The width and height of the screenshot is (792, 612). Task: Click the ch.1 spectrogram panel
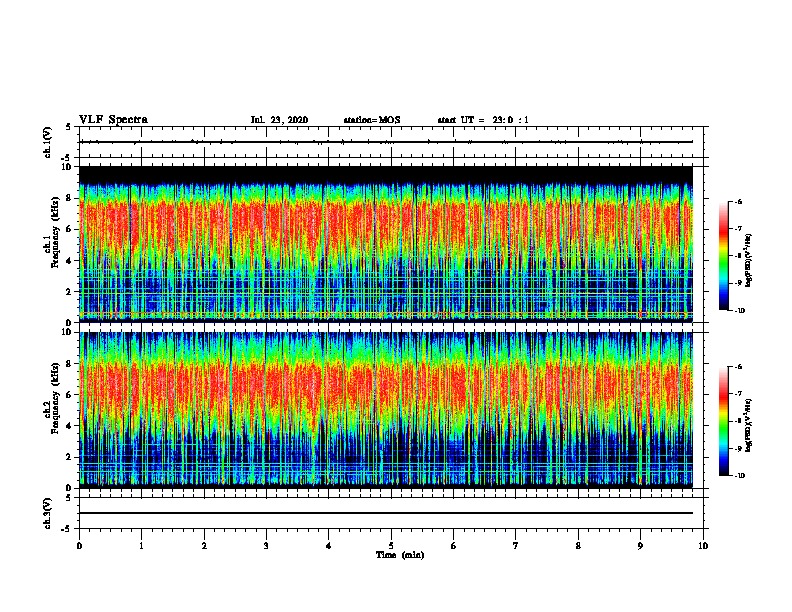point(386,244)
